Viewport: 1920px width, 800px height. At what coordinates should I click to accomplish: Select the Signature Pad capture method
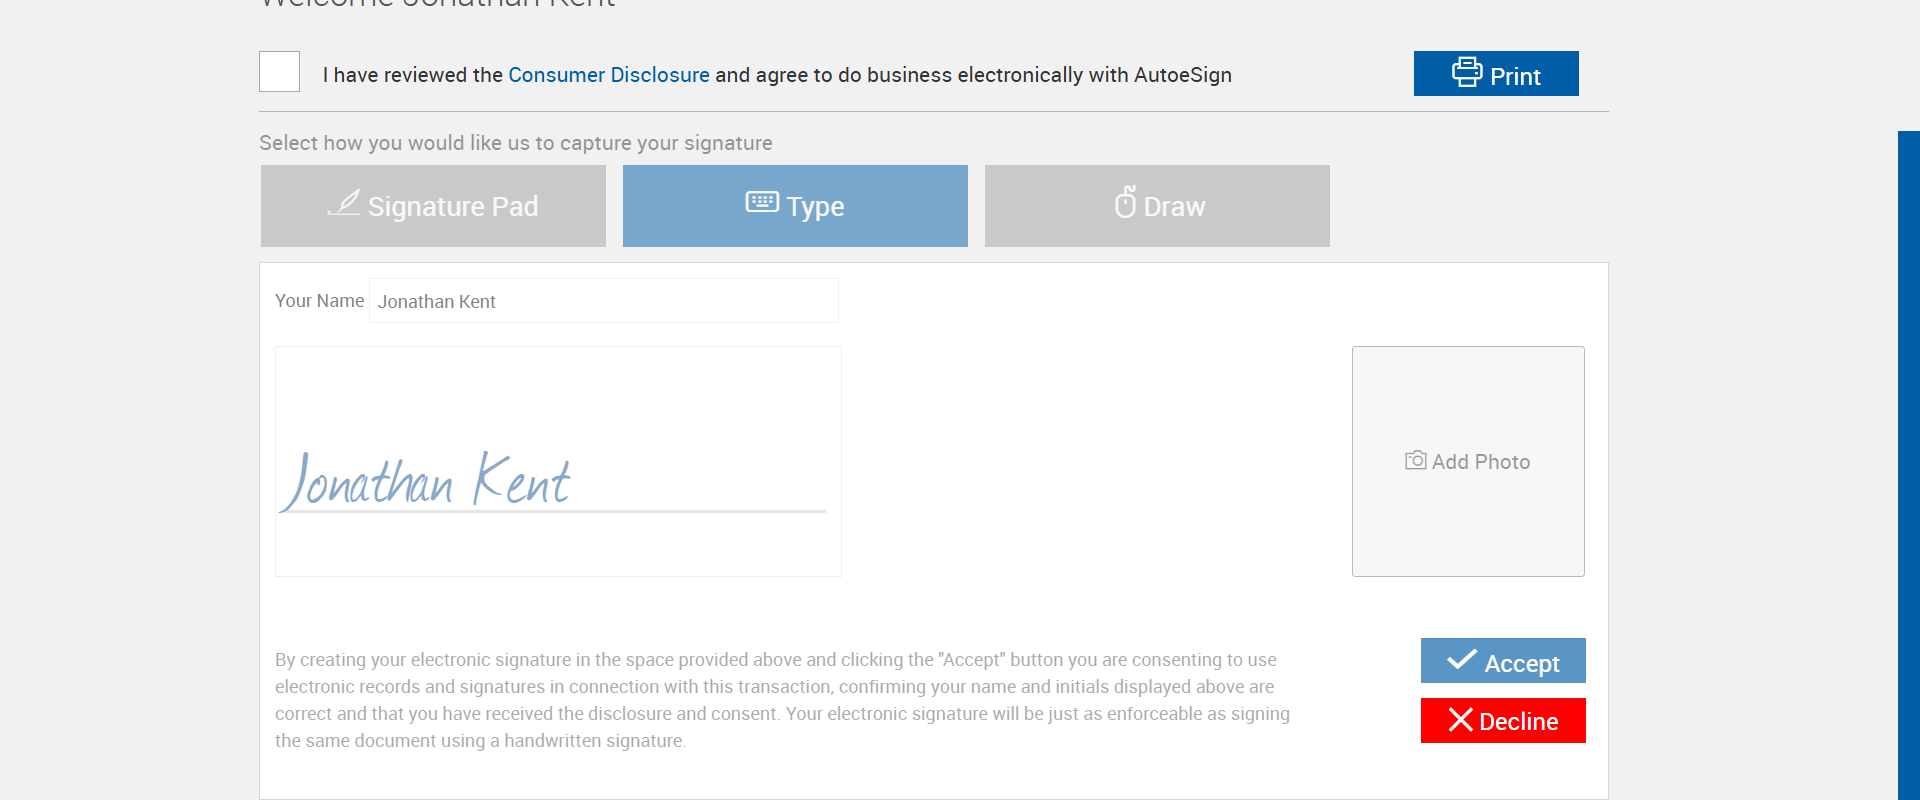433,206
